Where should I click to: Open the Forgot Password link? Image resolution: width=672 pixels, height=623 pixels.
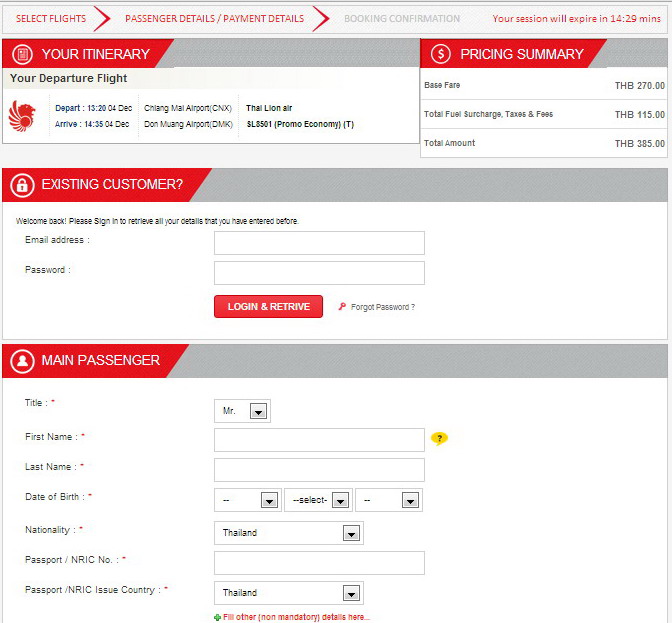(382, 307)
